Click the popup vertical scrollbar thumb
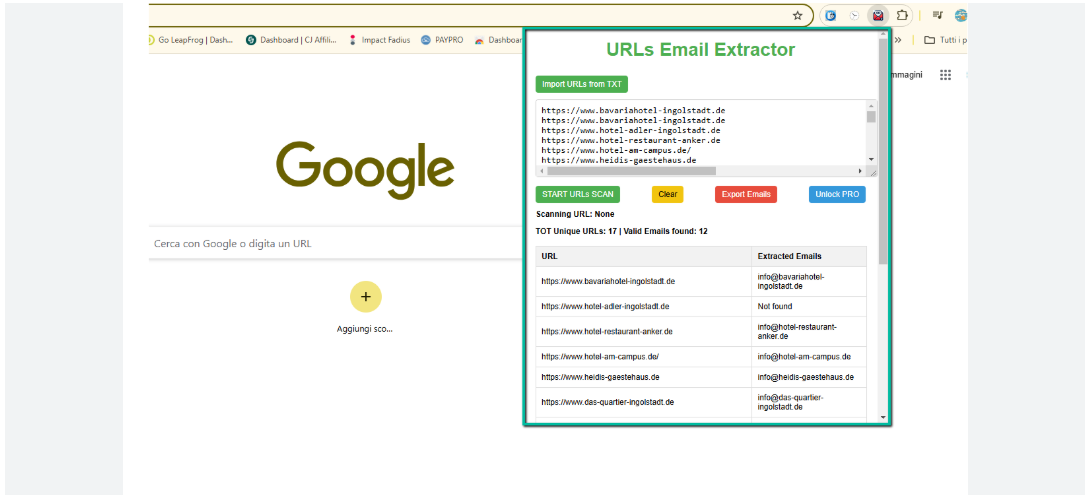This screenshot has height=495, width=1085. [882, 151]
